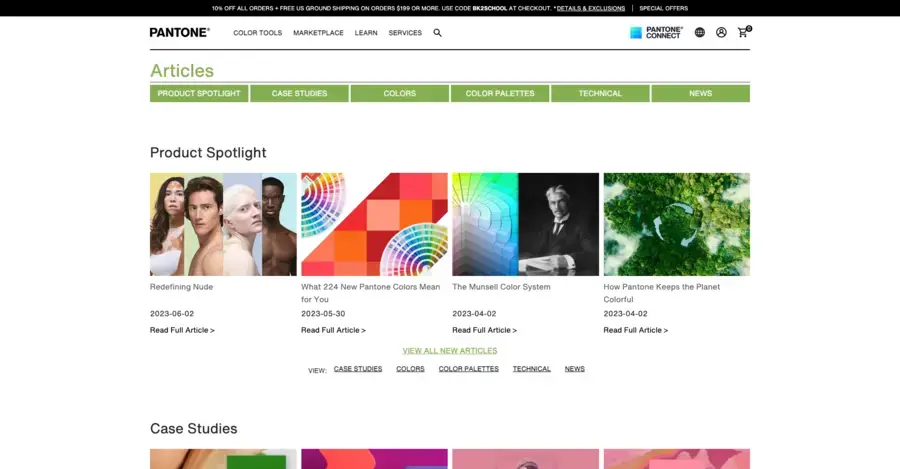Select the Color Palettes green tab
Image resolution: width=900 pixels, height=469 pixels.
click(500, 93)
